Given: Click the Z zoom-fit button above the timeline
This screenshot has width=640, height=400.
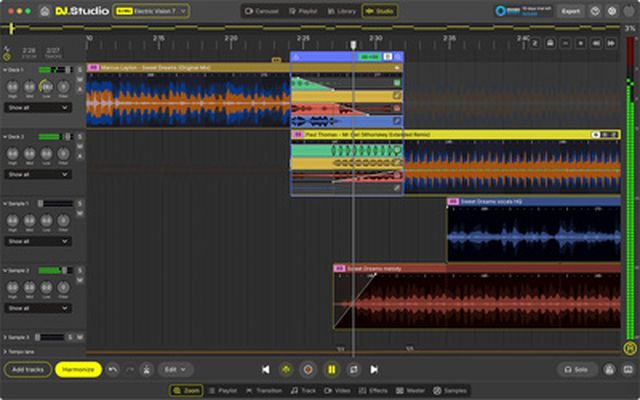Looking at the screenshot, I should (x=535, y=43).
